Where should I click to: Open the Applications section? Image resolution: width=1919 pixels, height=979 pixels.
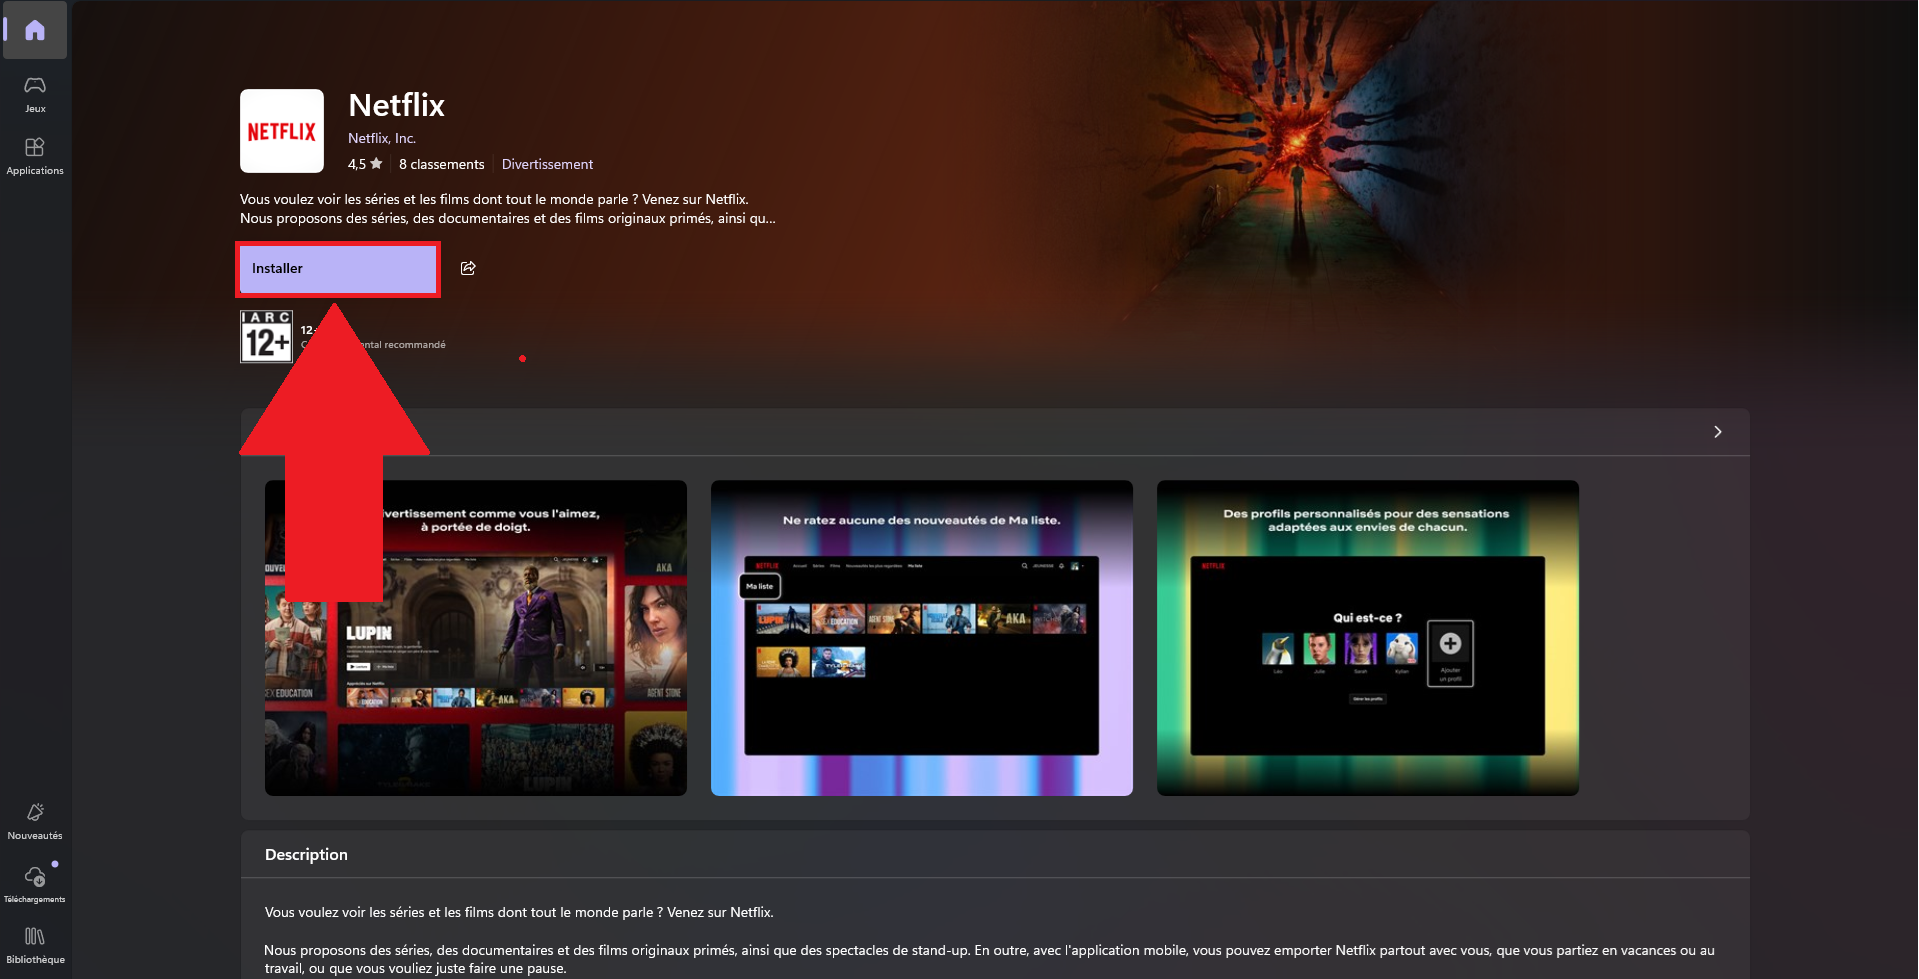(x=35, y=156)
